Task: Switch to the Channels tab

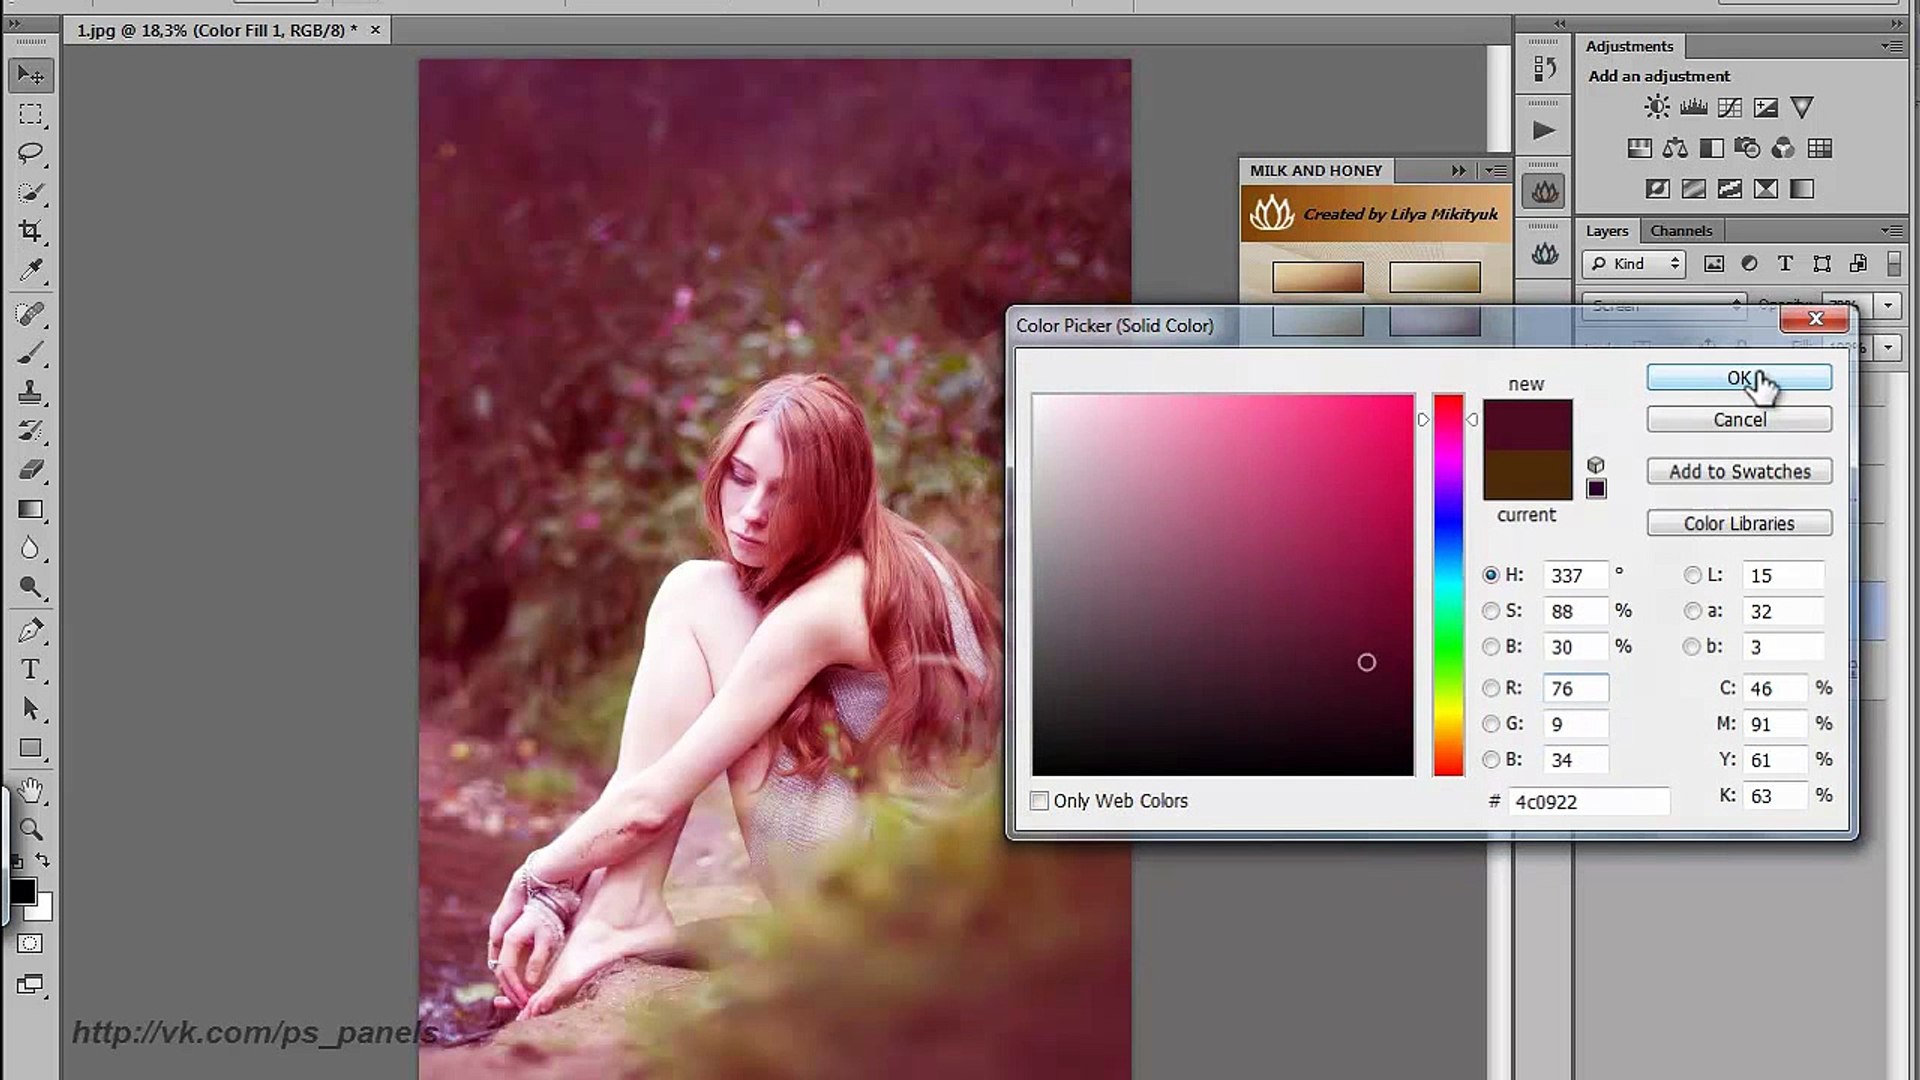Action: coord(1681,231)
